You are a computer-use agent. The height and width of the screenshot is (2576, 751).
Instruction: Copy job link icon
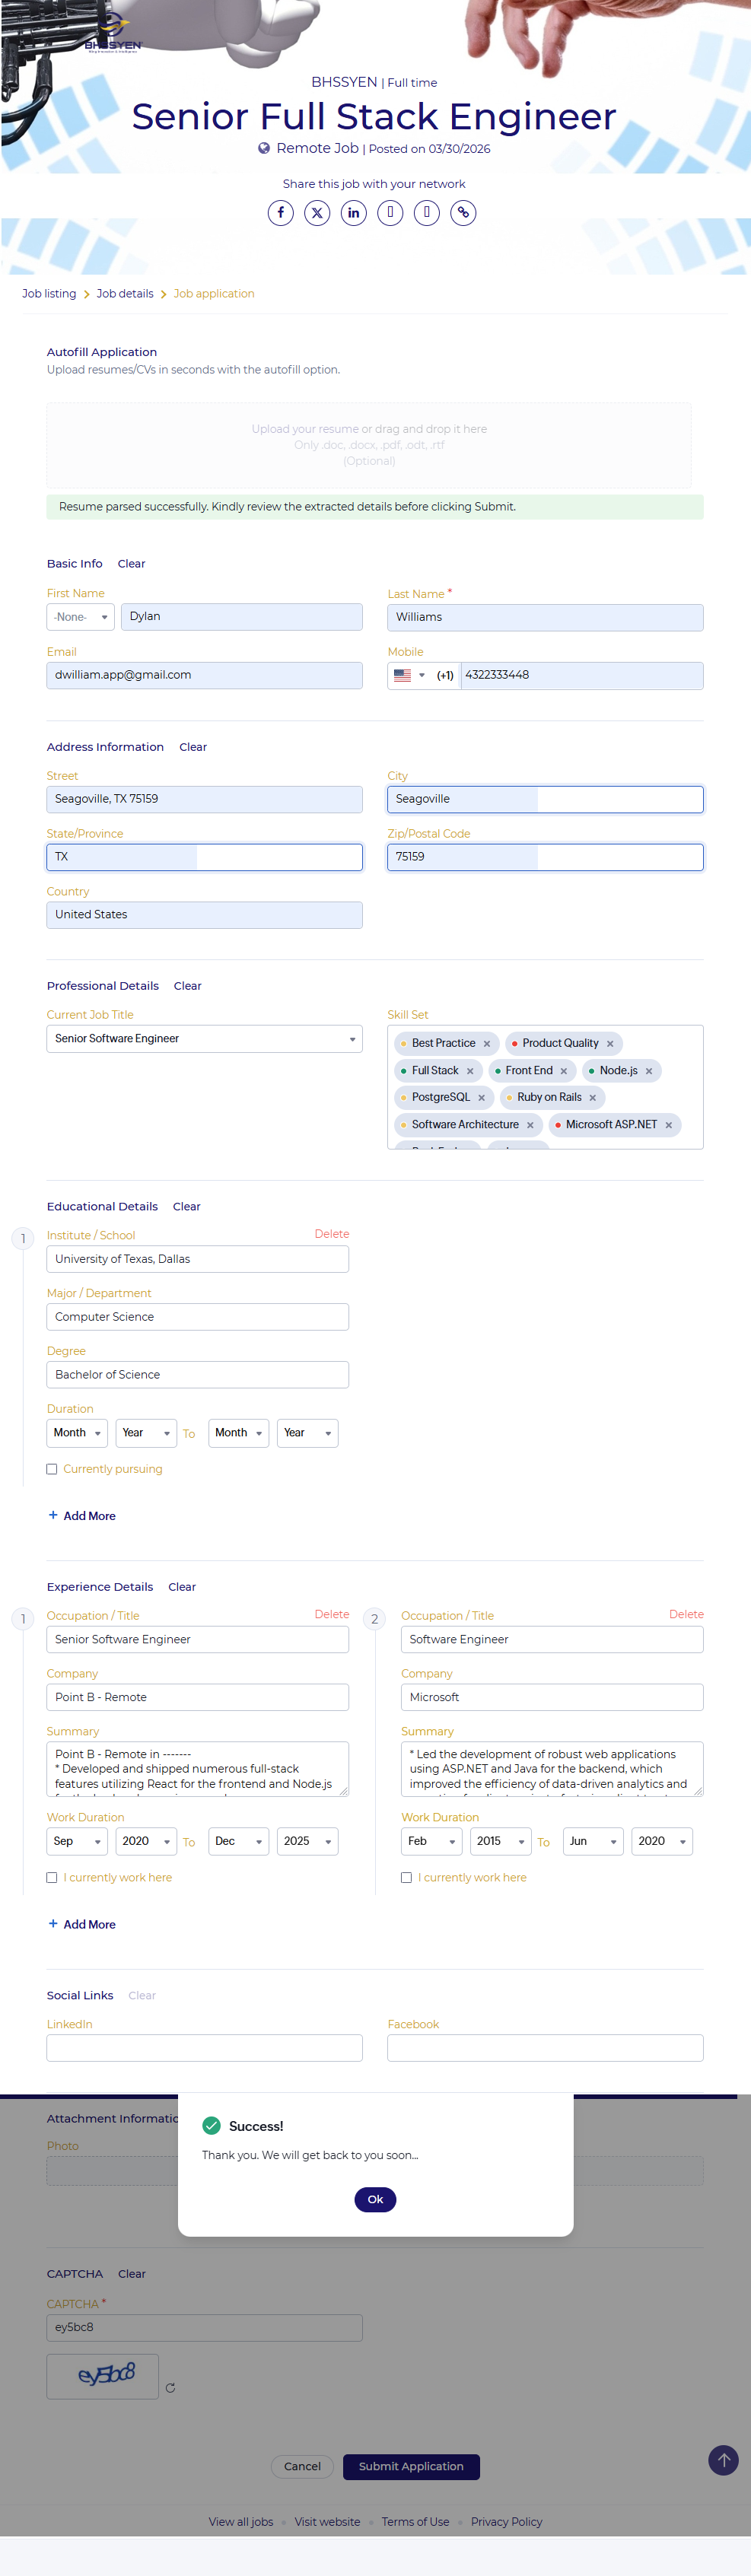[463, 213]
